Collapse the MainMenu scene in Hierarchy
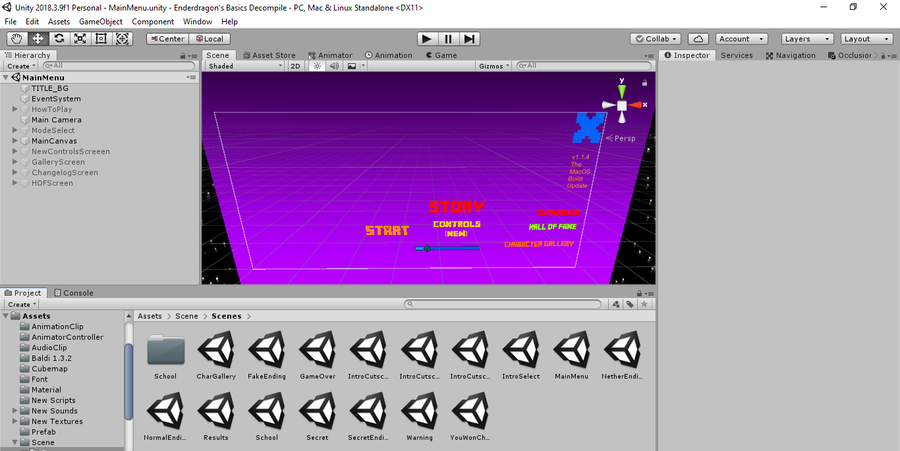The height and width of the screenshot is (451, 900). tap(6, 77)
